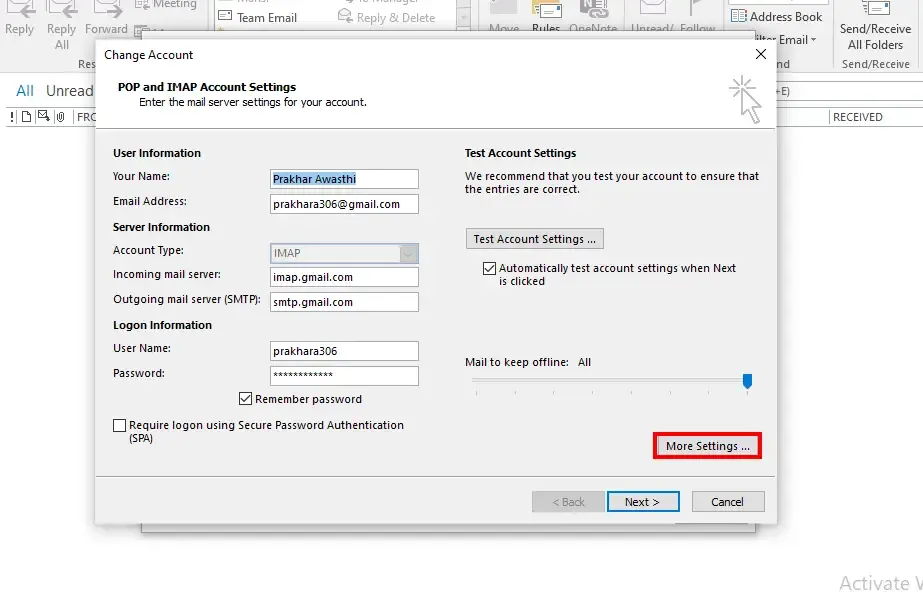
Task: Edit the Incoming mail server field
Action: click(344, 277)
